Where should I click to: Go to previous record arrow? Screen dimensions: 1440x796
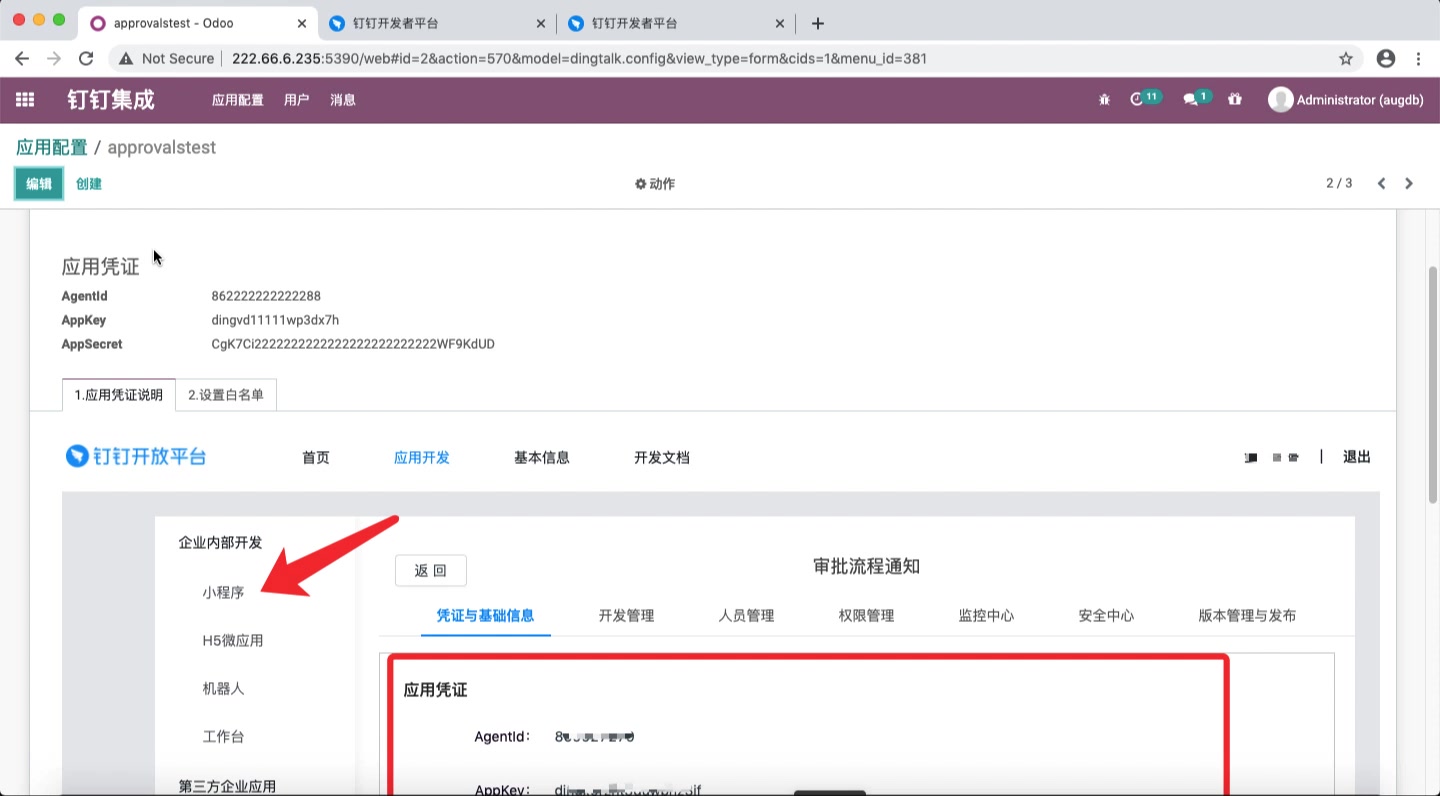(x=1381, y=184)
